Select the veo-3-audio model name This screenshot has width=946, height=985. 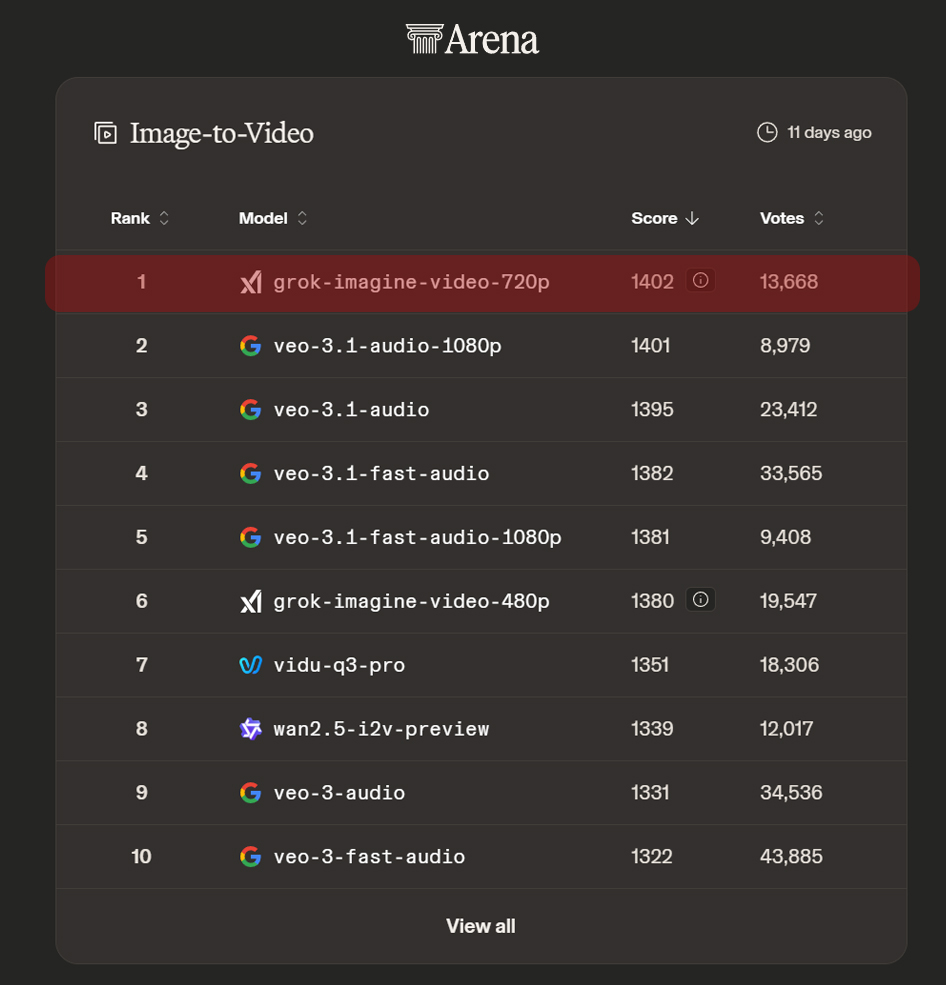[339, 793]
